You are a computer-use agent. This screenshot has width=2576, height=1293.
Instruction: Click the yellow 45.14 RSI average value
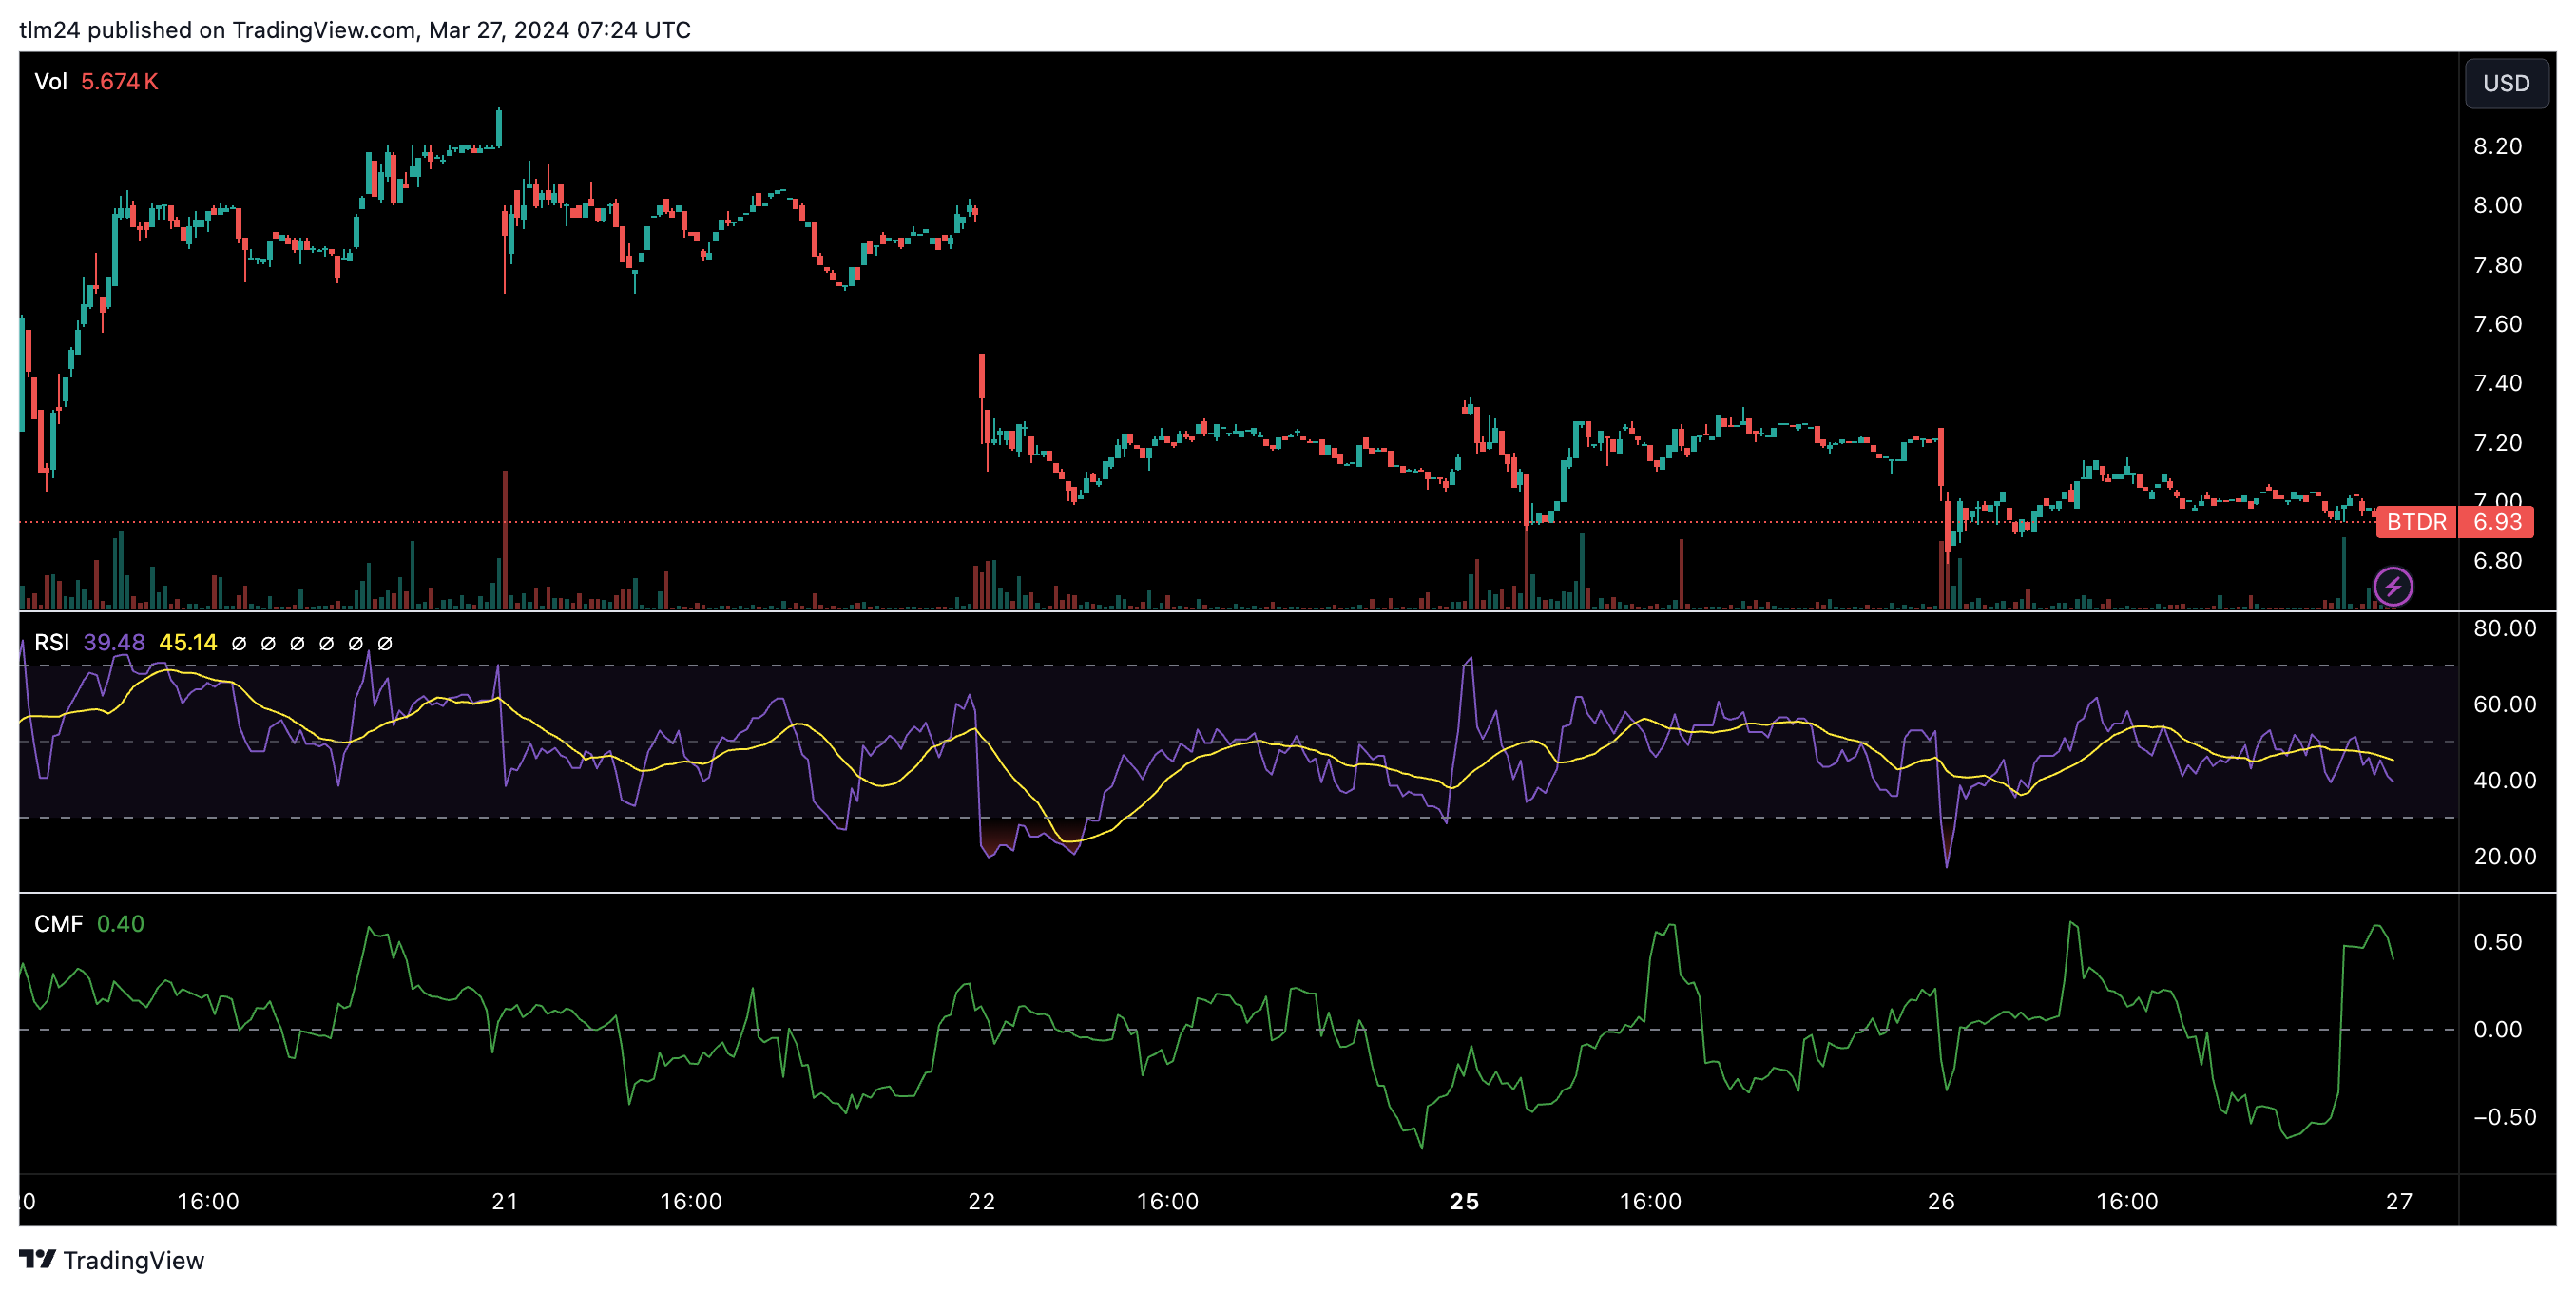click(188, 642)
